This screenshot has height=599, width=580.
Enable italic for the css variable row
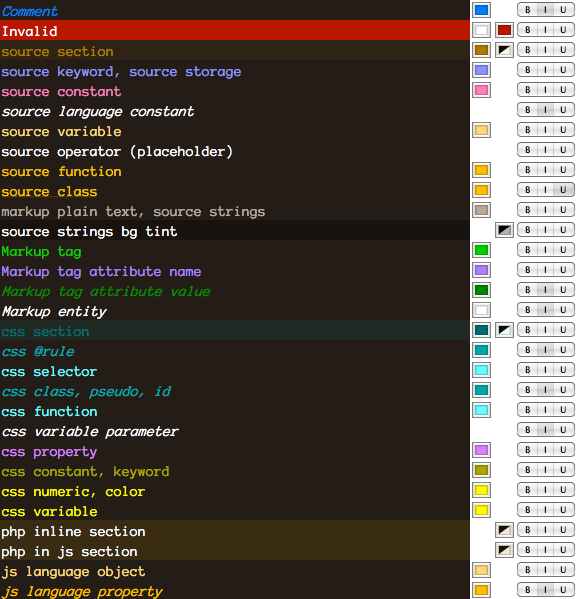point(546,510)
